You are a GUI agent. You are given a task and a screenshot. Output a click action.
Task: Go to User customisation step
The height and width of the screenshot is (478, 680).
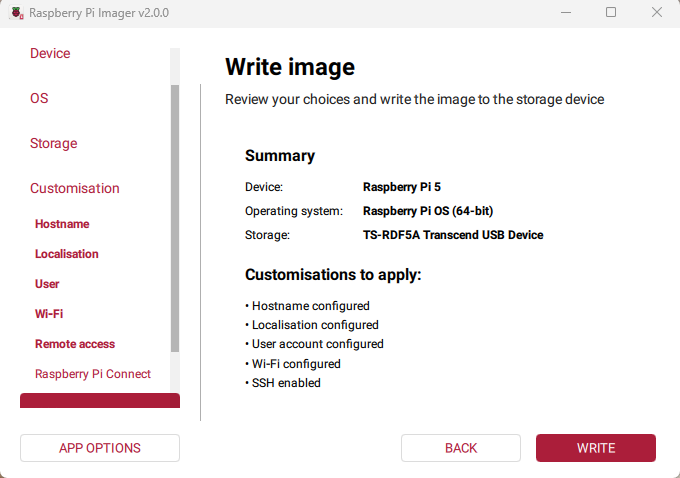(47, 284)
